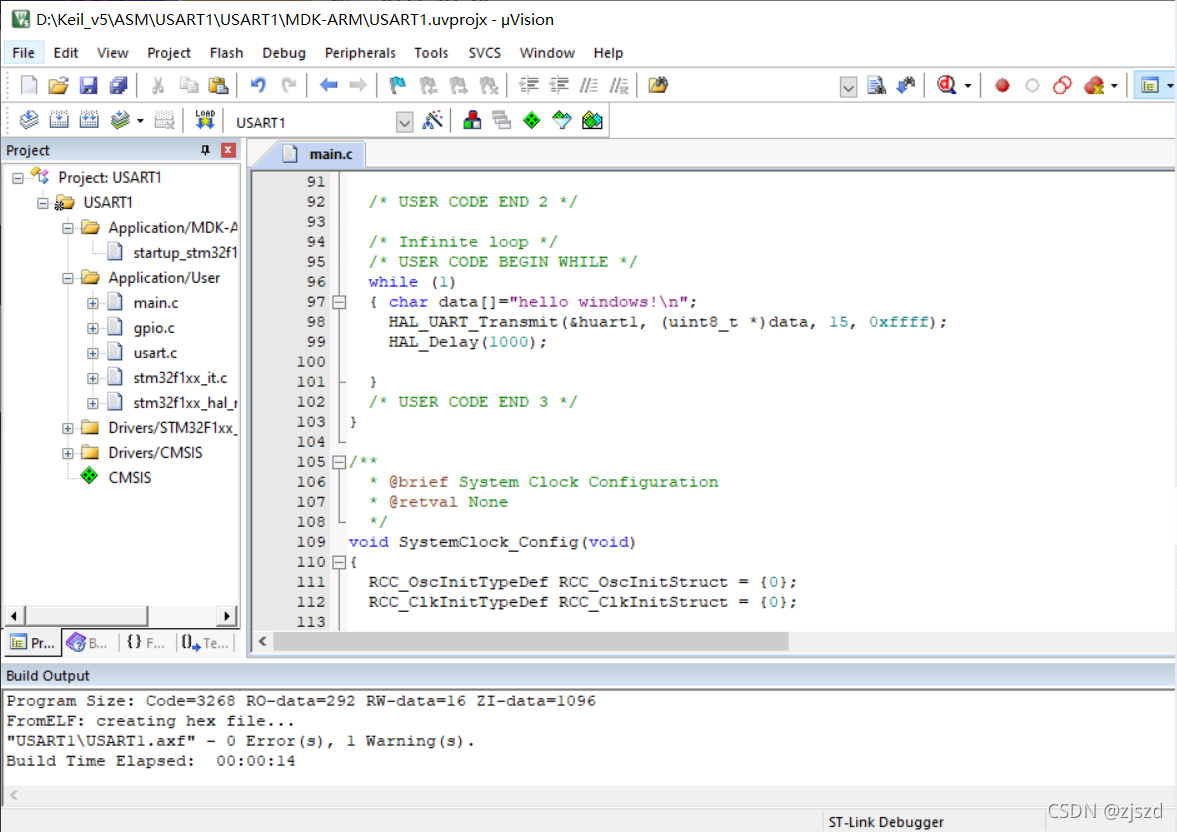The image size is (1177, 832).
Task: Collapse the Project: USART1 root node
Action: pos(17,178)
